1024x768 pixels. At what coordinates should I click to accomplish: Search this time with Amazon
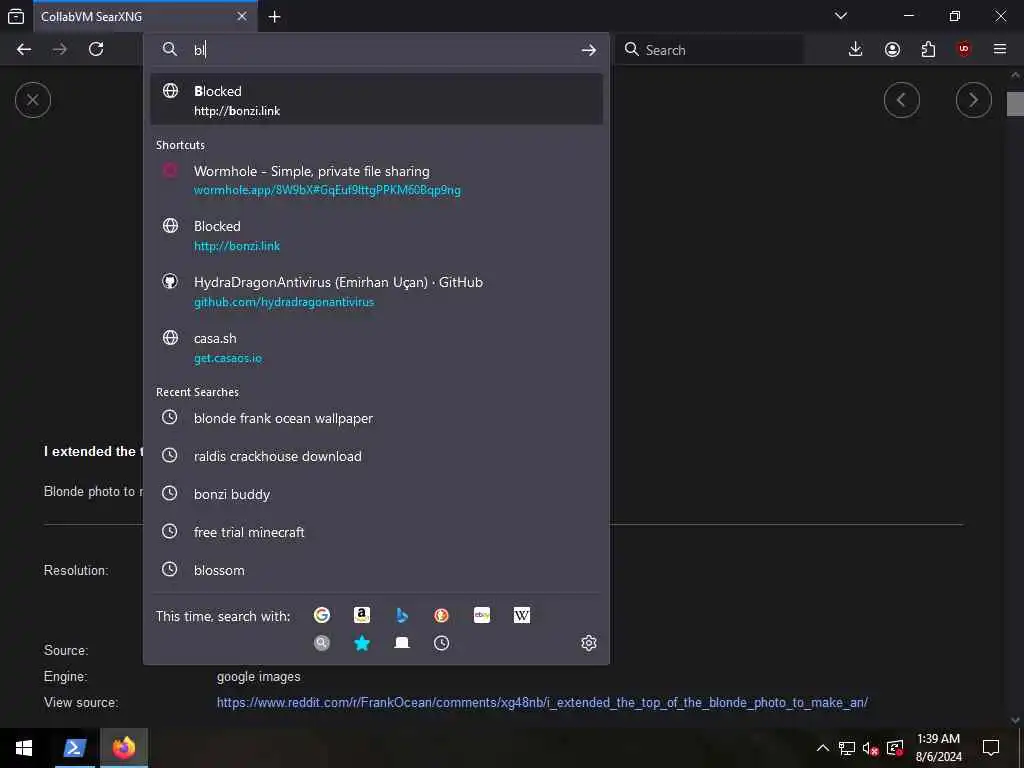coord(362,615)
